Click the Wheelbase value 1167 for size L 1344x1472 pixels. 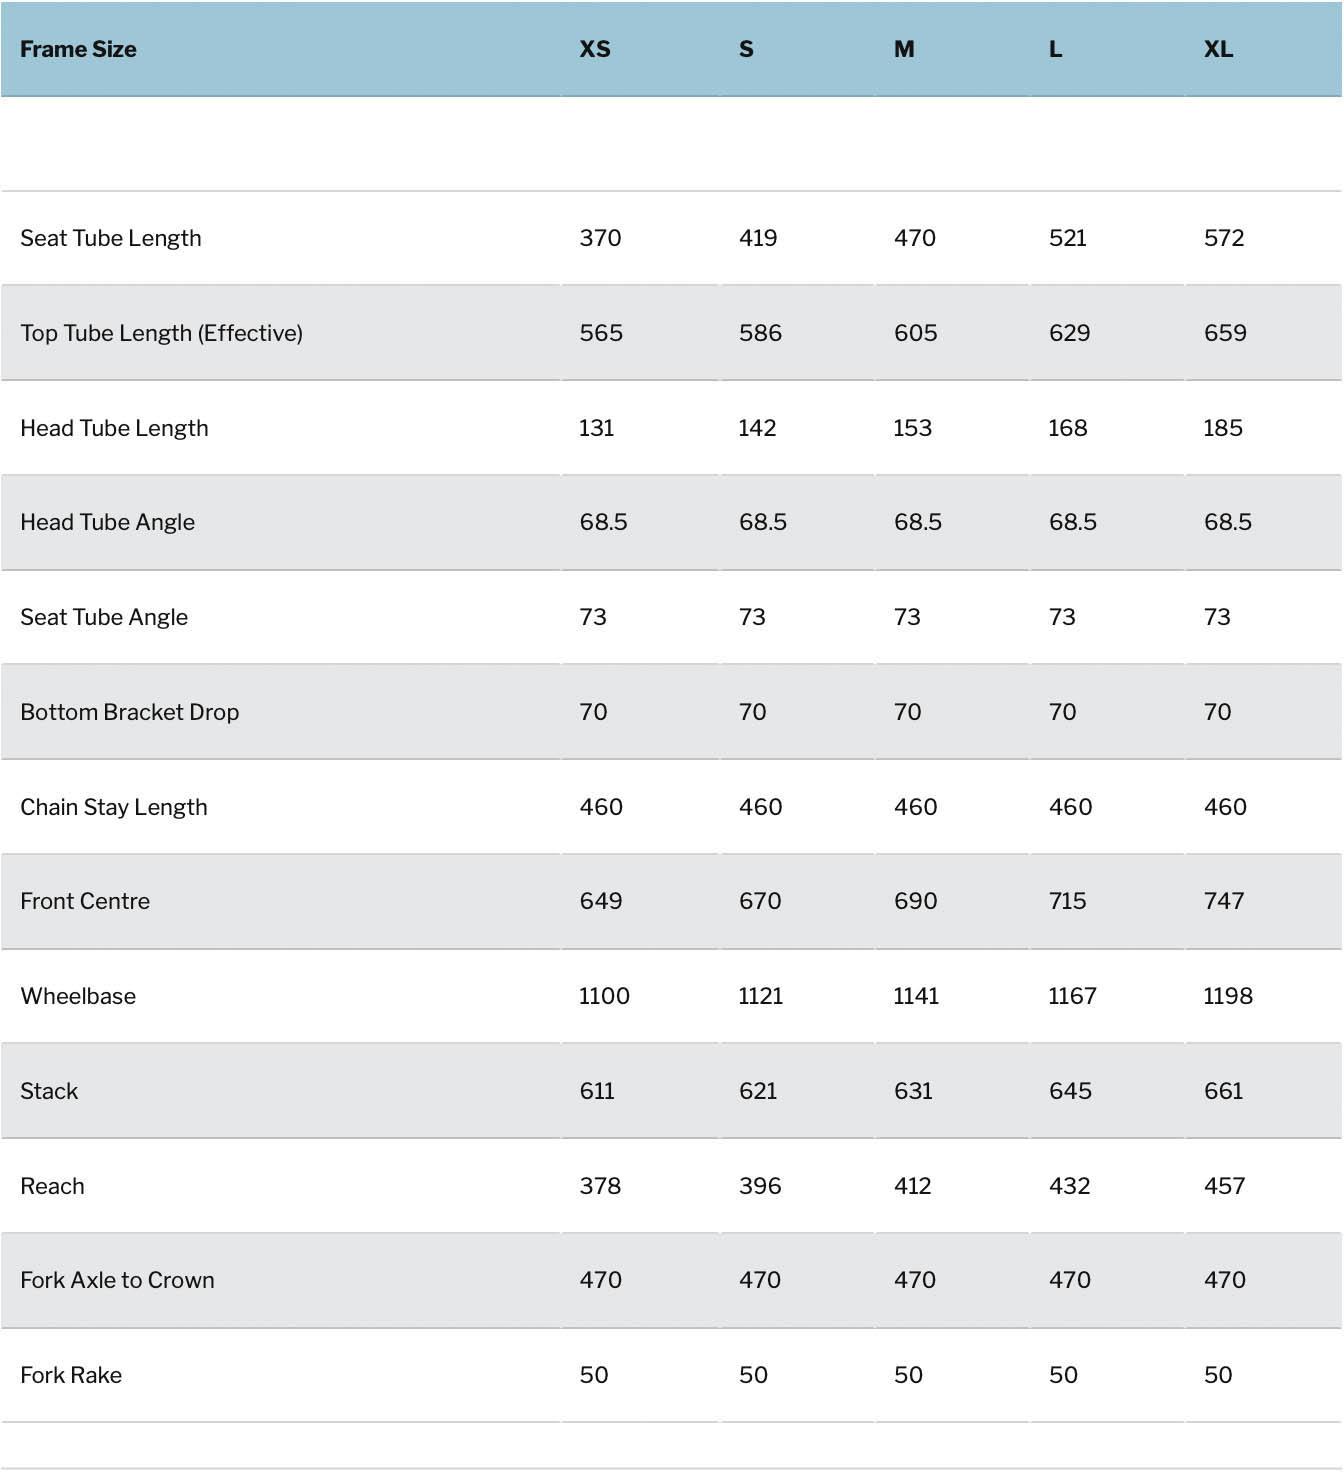[1072, 996]
